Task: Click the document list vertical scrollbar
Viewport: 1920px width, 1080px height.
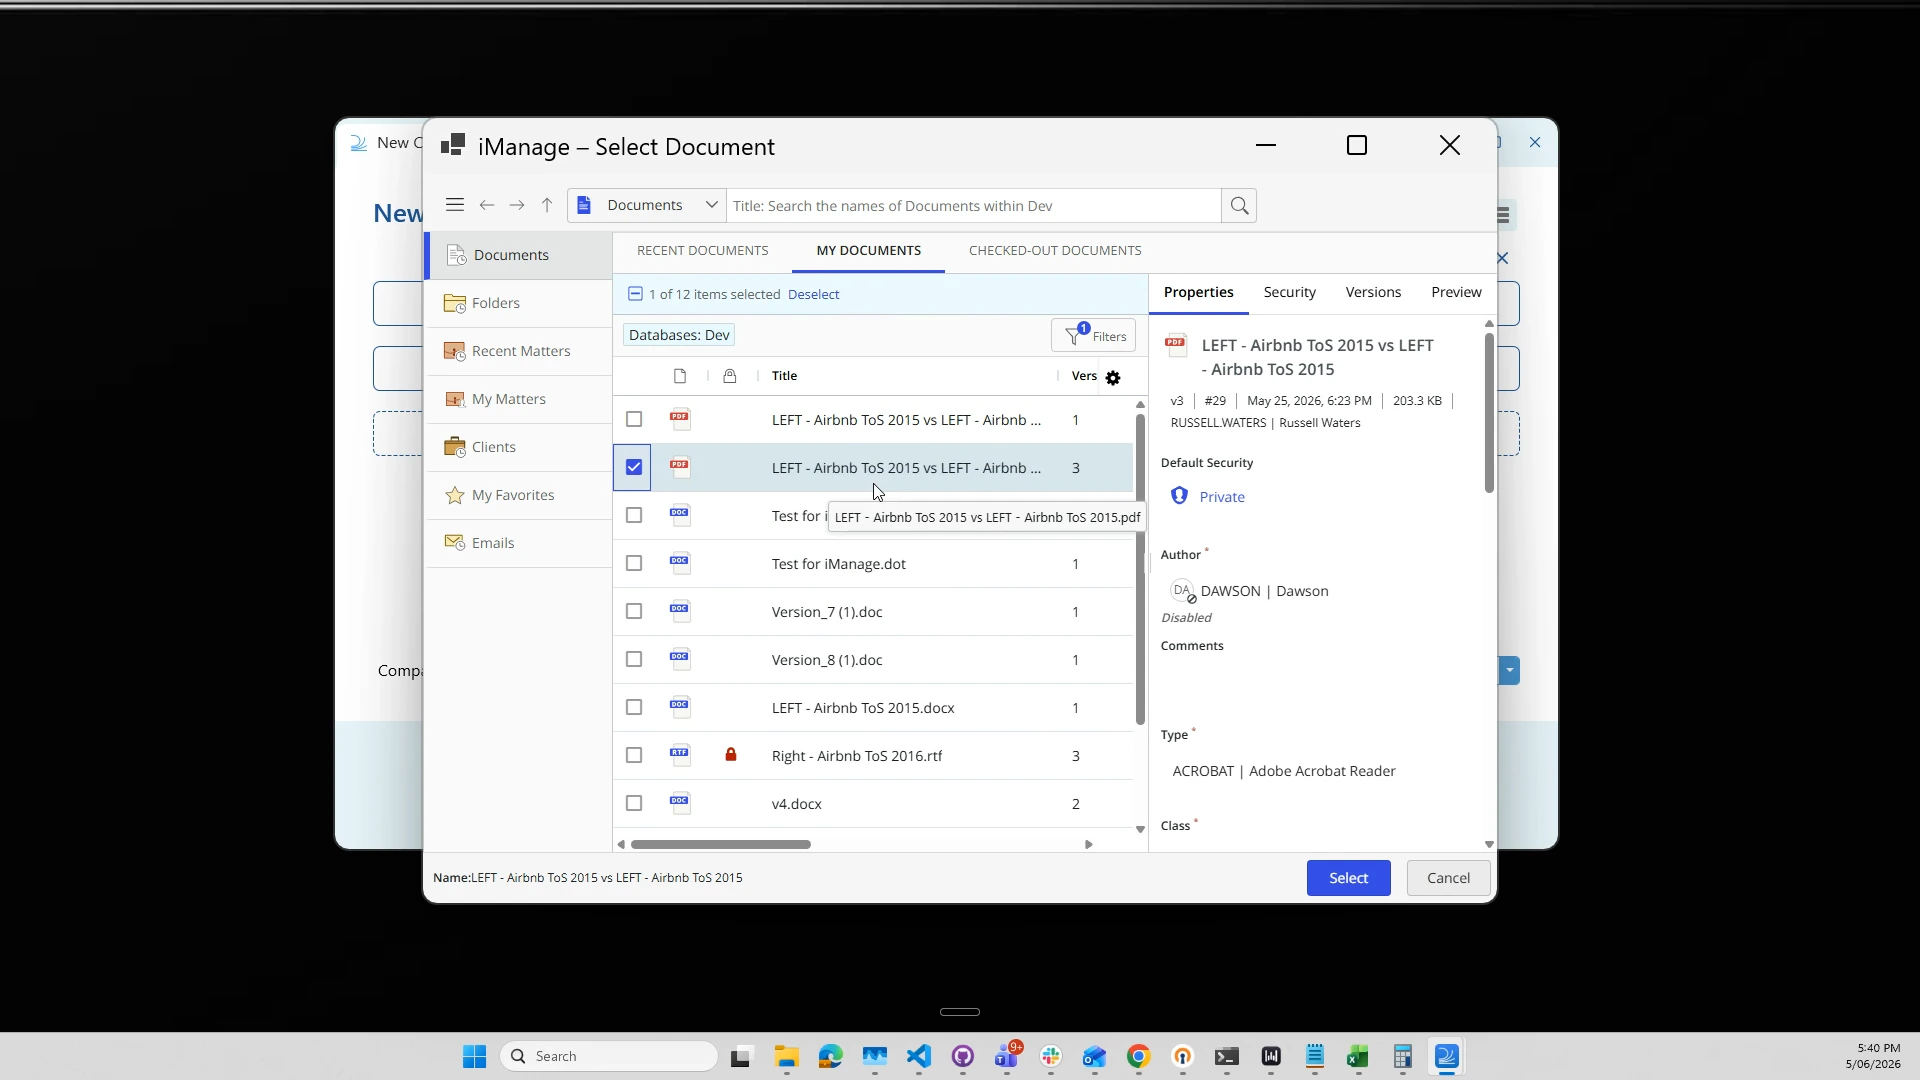Action: tap(1140, 570)
